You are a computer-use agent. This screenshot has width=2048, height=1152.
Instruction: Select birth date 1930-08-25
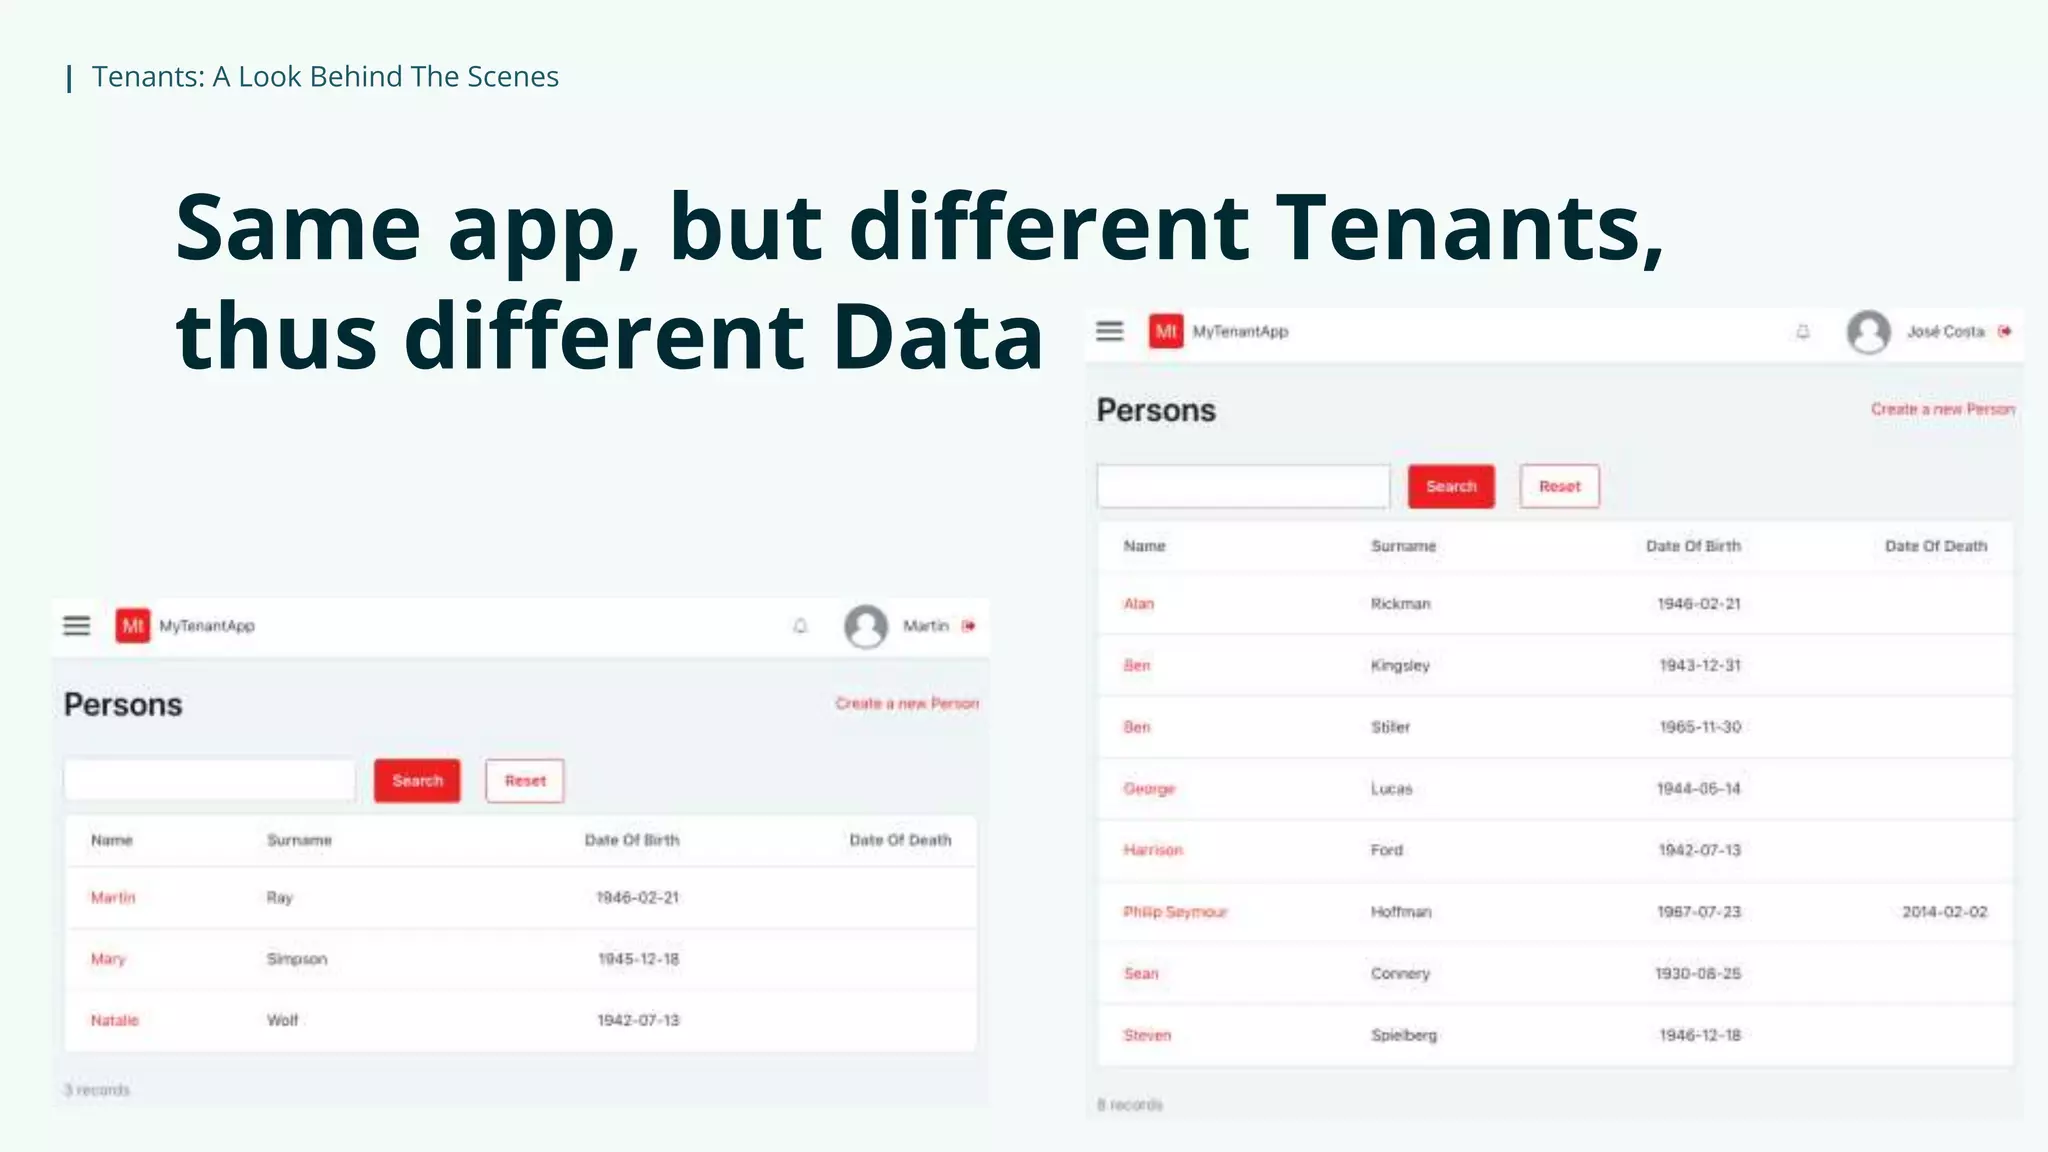(x=1698, y=973)
